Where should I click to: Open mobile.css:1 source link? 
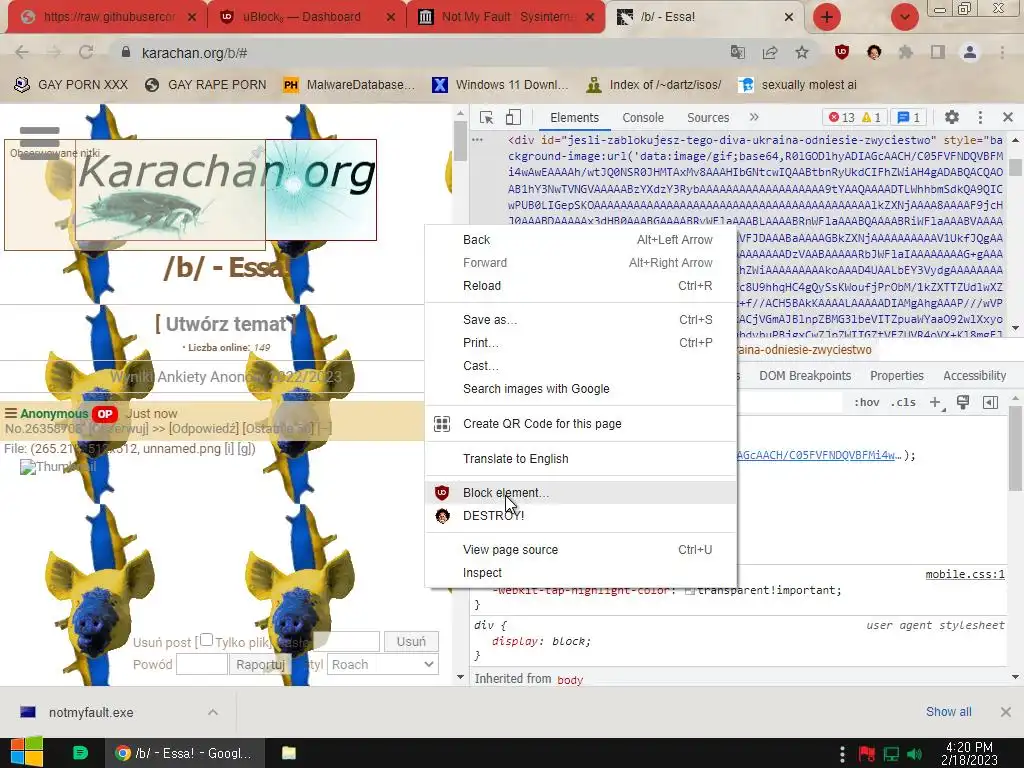point(965,574)
